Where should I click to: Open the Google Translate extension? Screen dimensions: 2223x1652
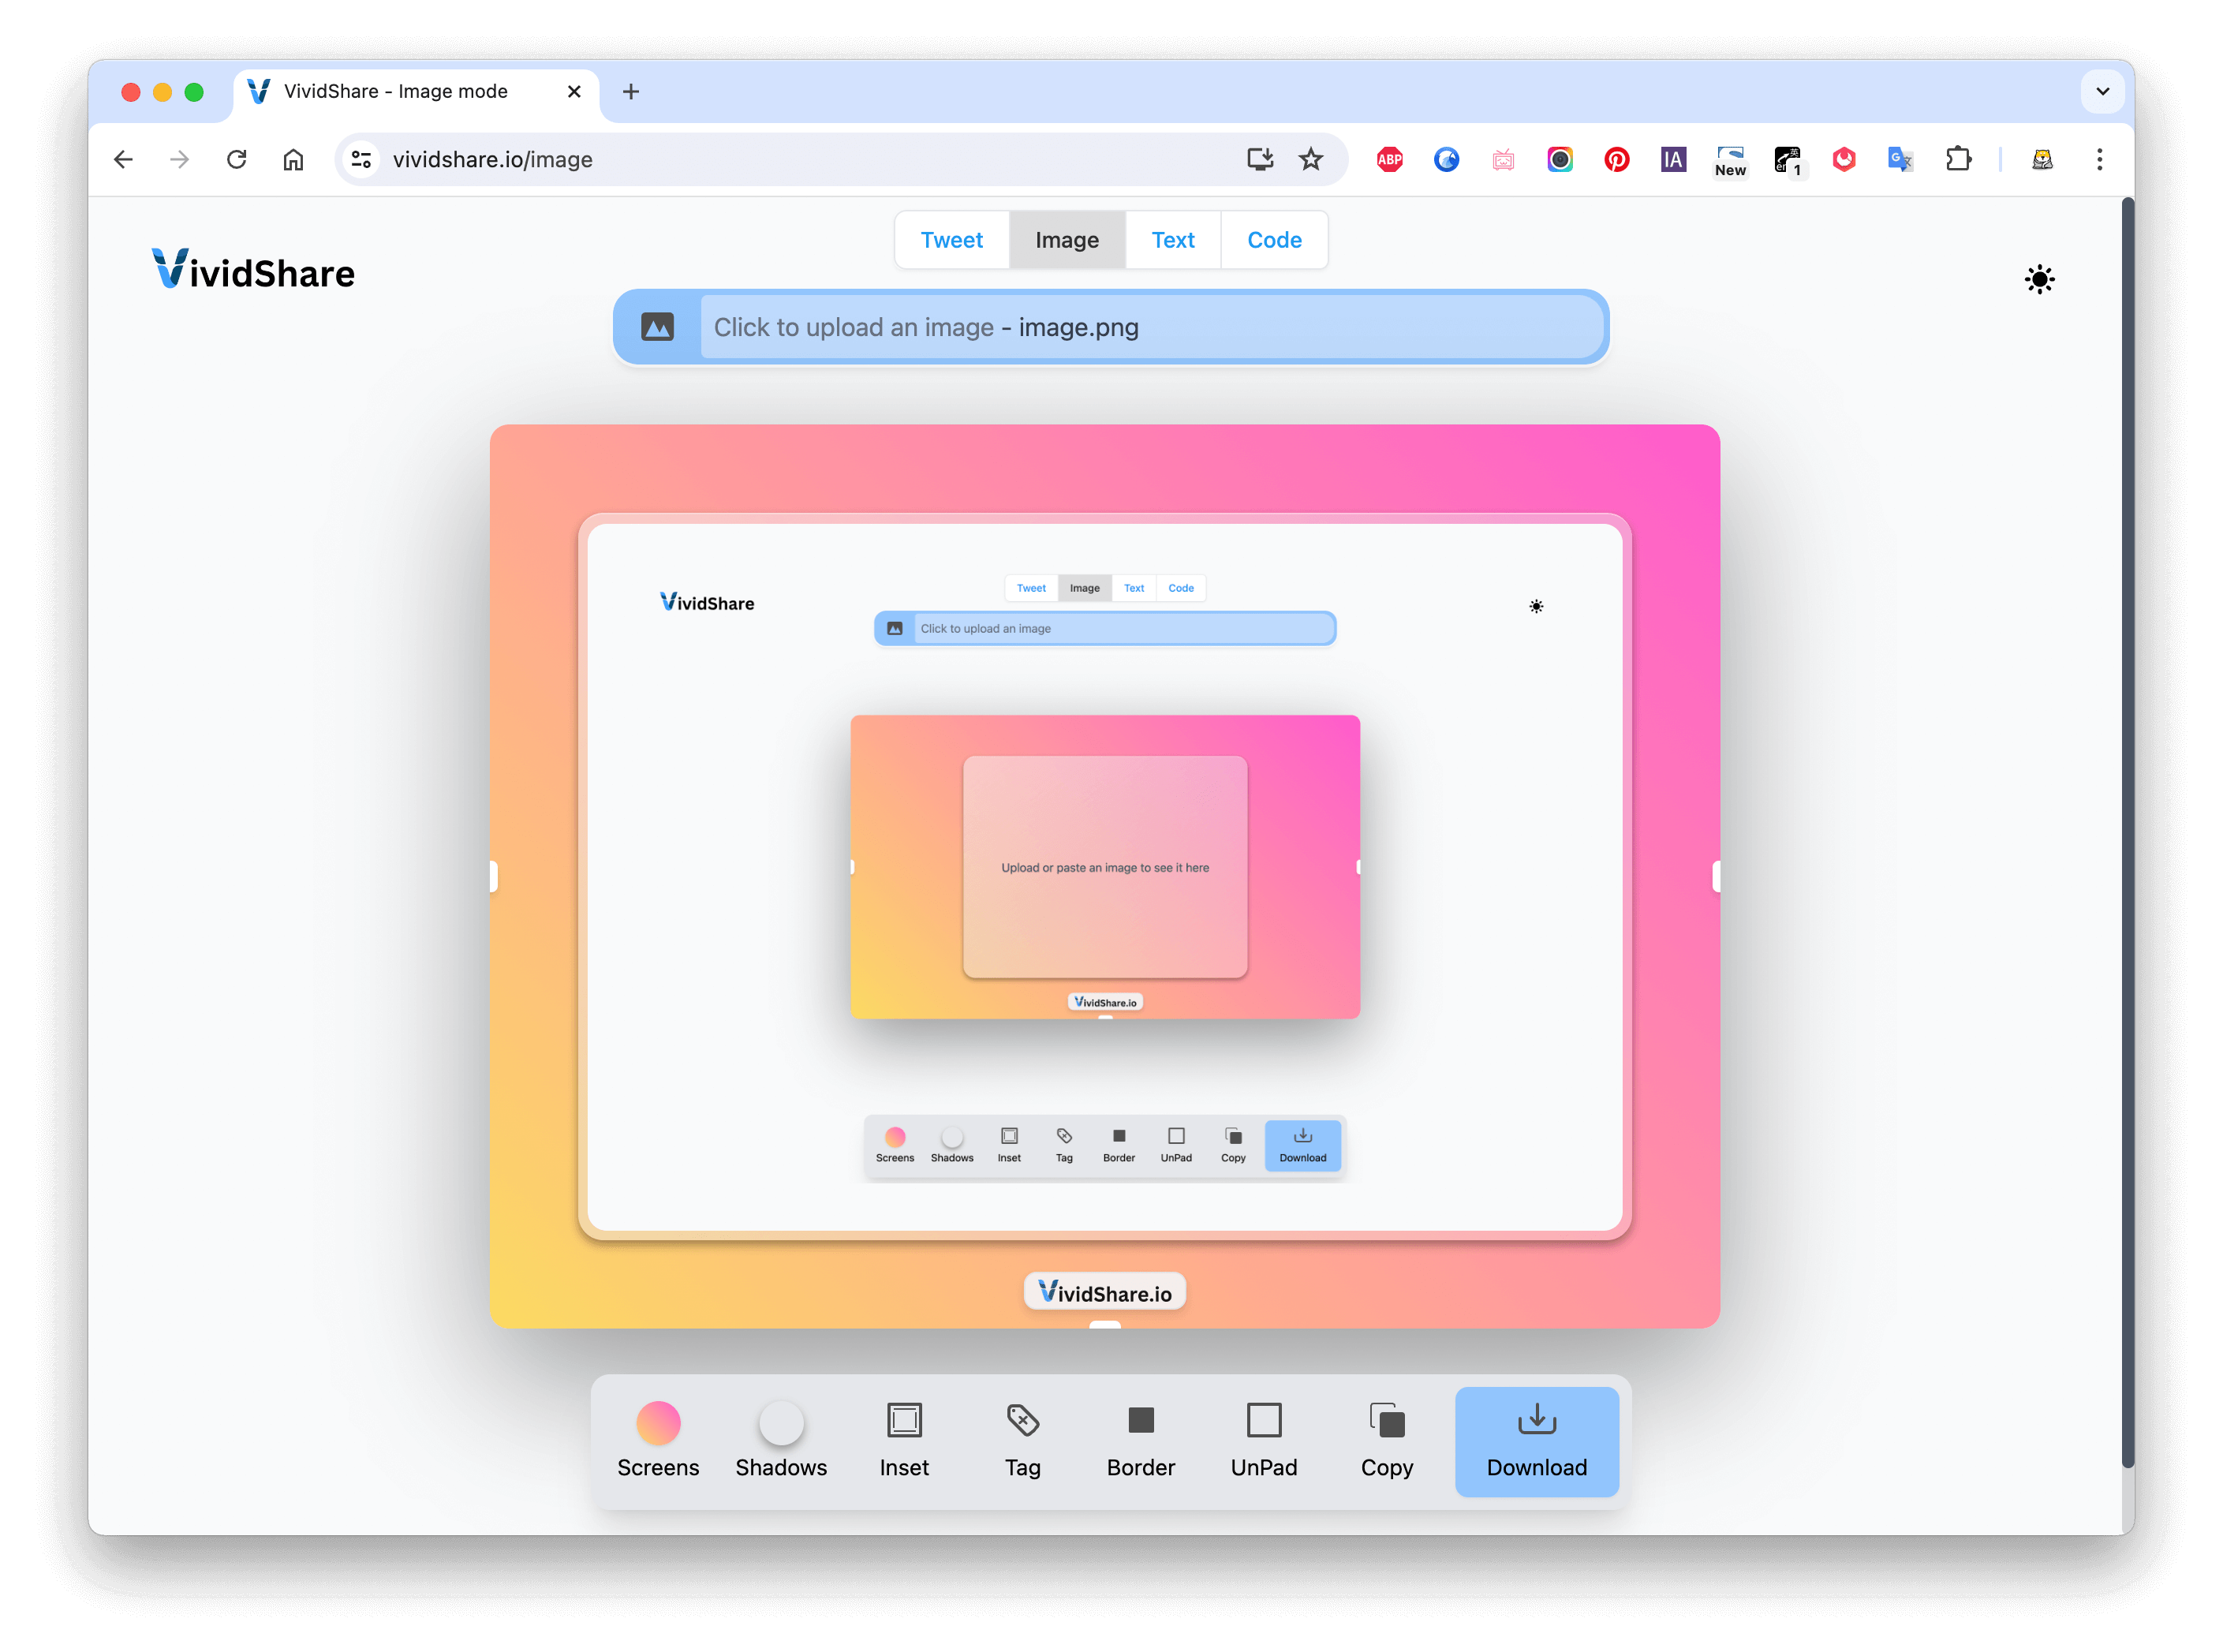click(x=1901, y=159)
